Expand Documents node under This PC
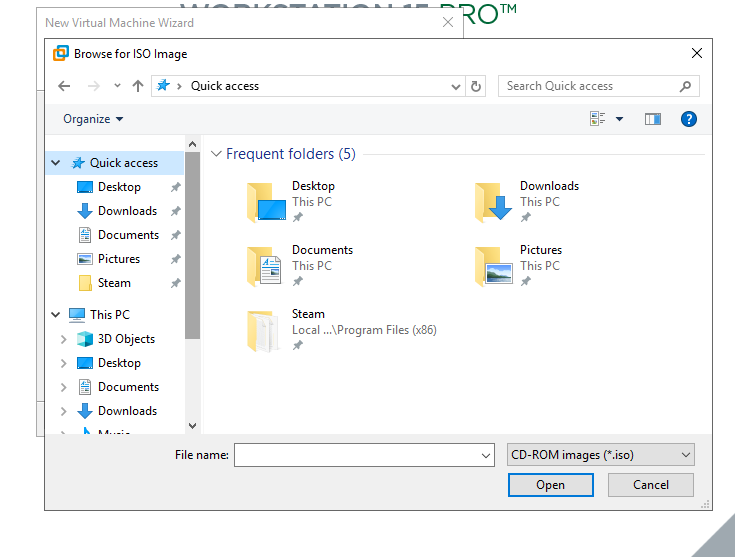Image resolution: width=735 pixels, height=557 pixels. [x=64, y=387]
